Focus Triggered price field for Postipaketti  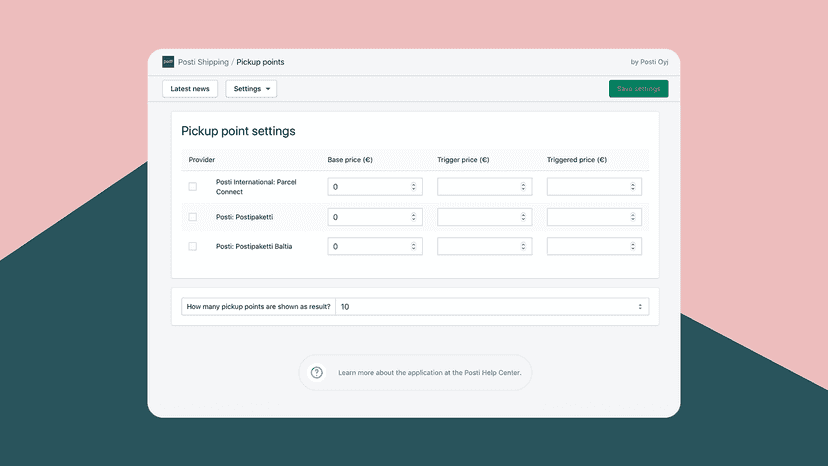point(594,217)
